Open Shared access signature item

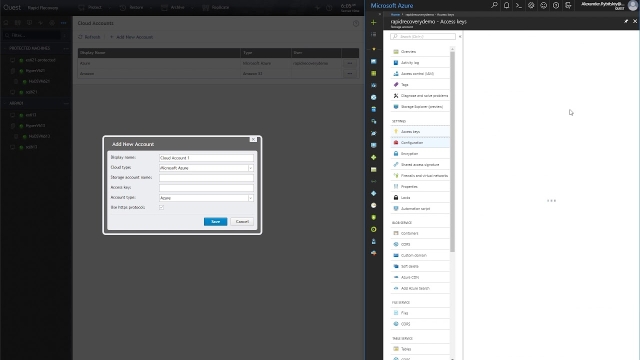420,164
